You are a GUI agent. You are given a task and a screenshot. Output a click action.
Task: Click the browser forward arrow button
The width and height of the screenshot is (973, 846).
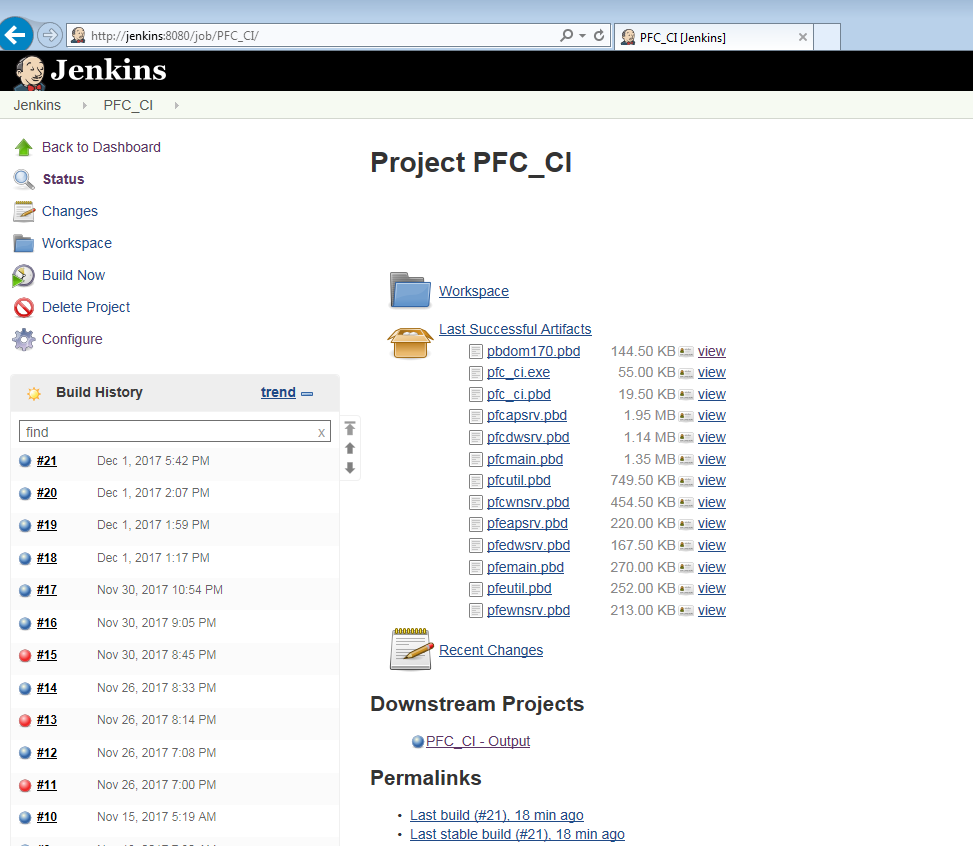(x=50, y=35)
